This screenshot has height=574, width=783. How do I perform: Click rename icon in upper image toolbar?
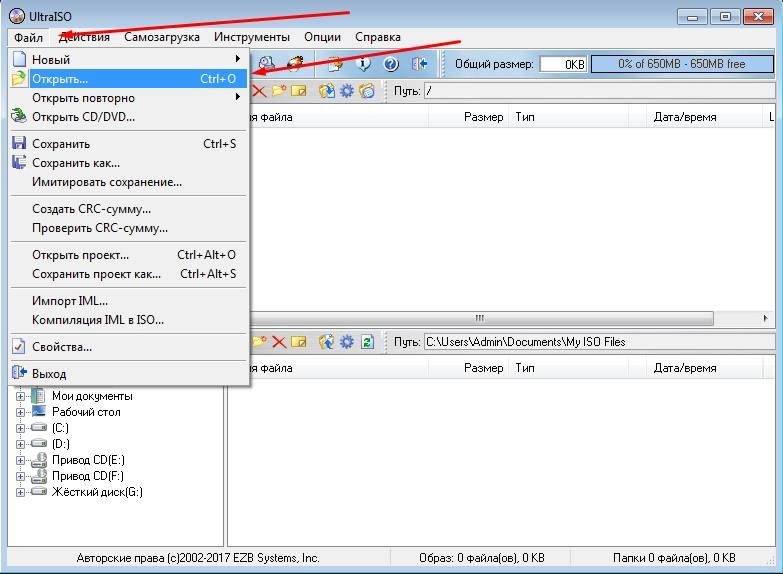[x=299, y=91]
